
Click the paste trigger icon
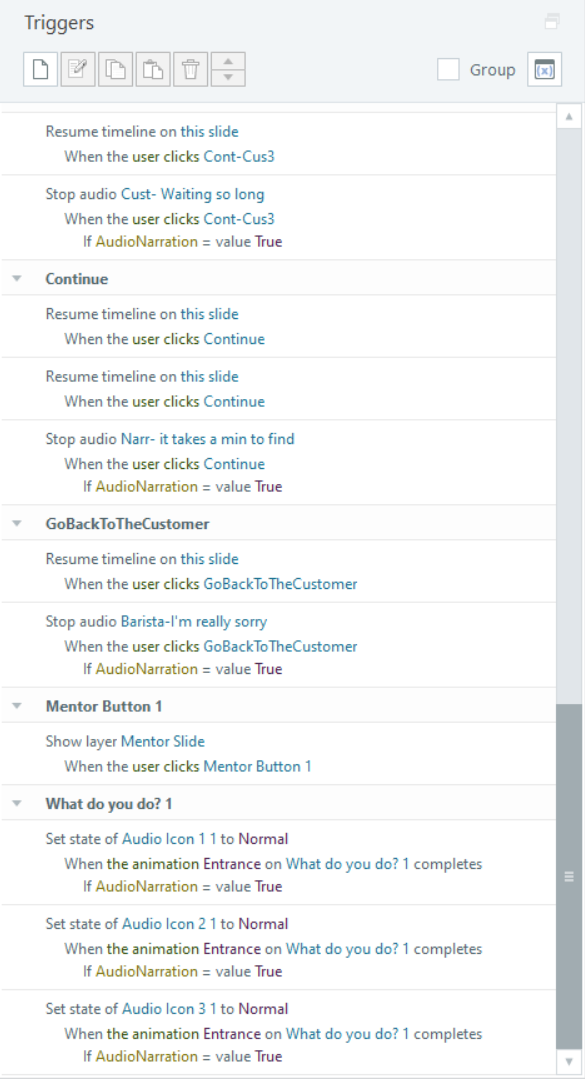coord(153,70)
